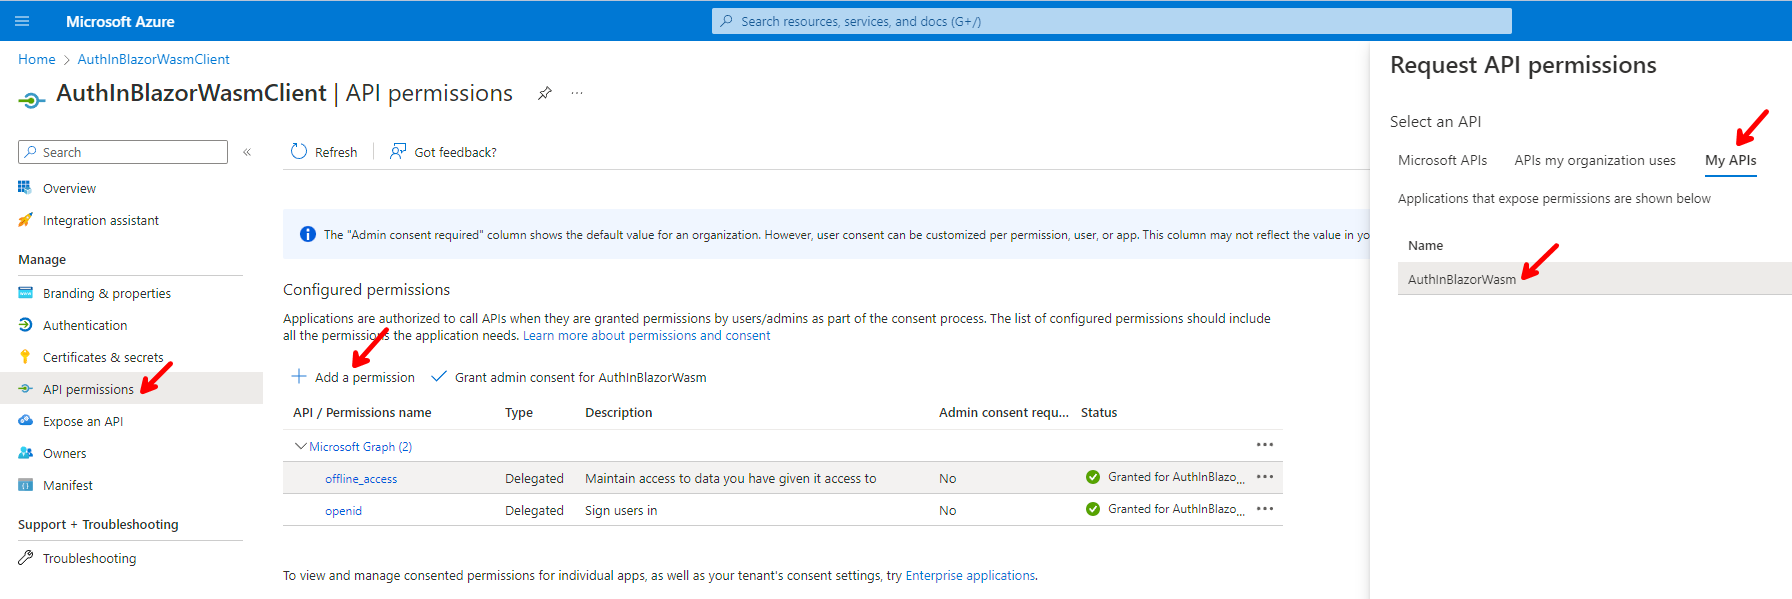Click the Certificates key icon

click(25, 357)
